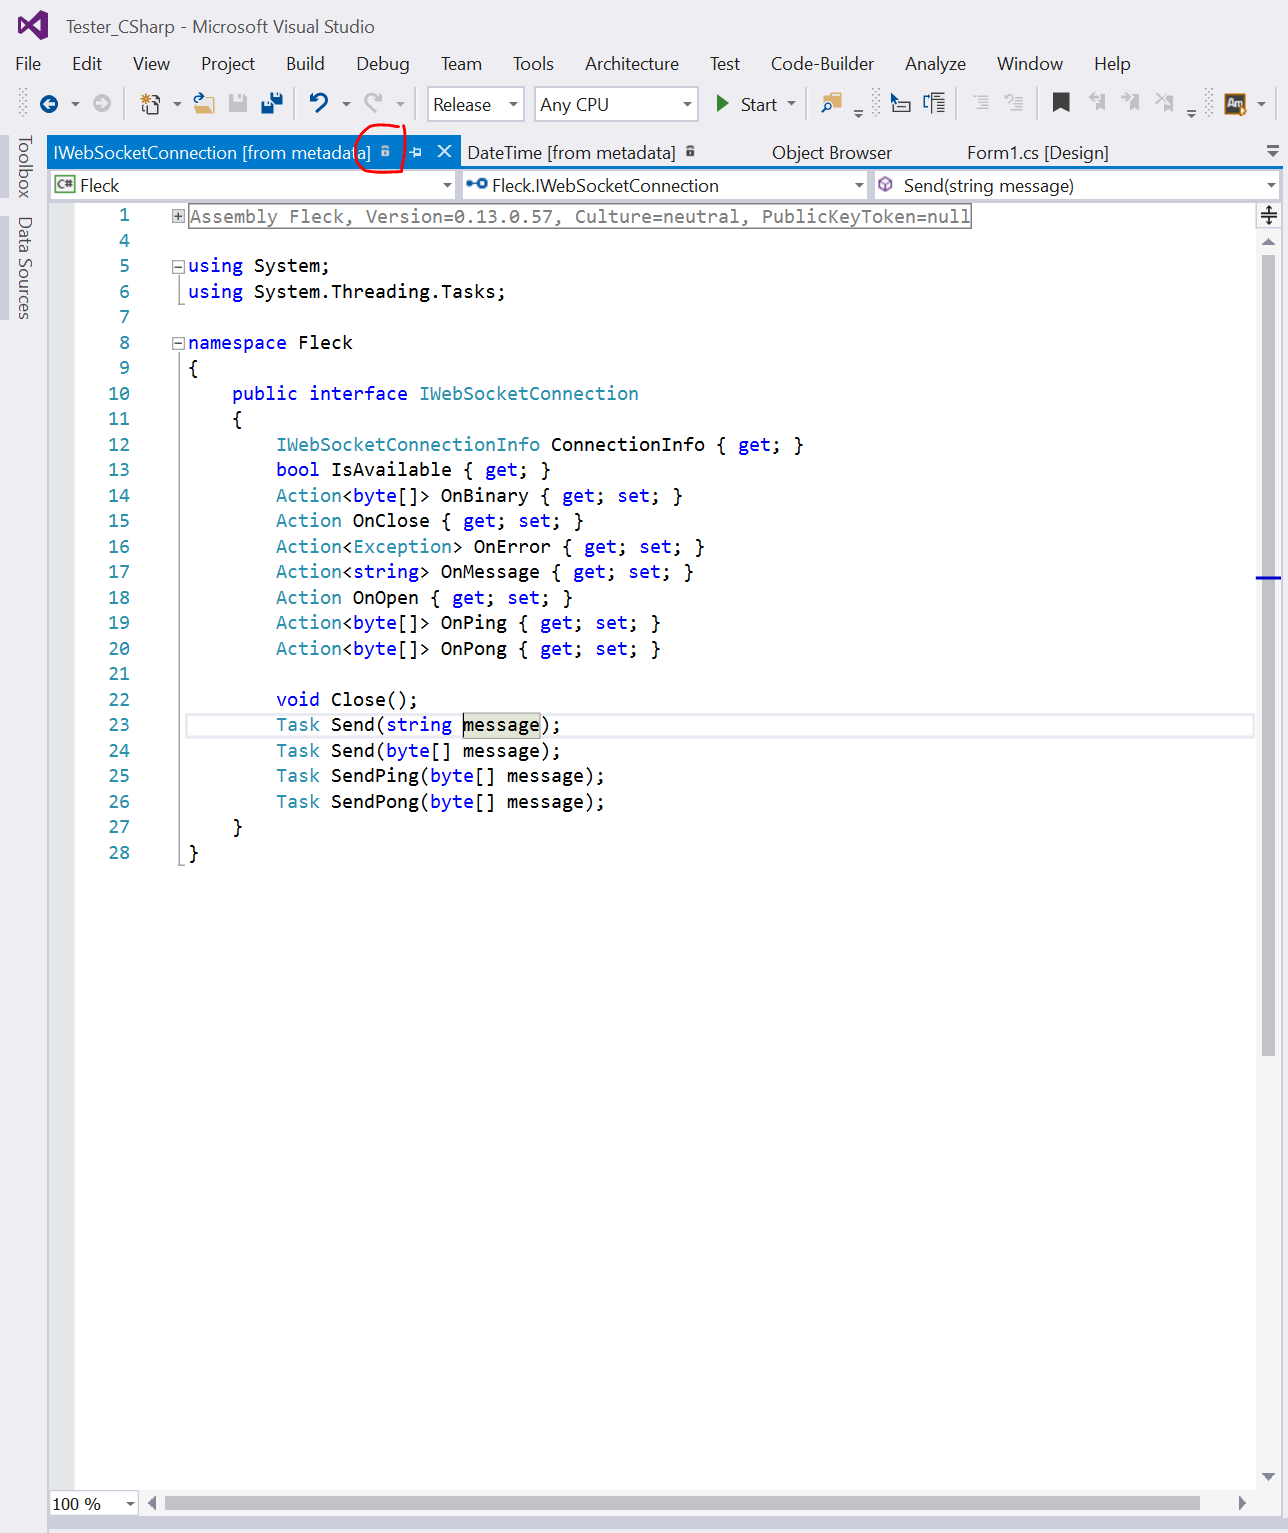This screenshot has width=1288, height=1533.
Task: Click the Find in Files toolbar icon
Action: pyautogui.click(x=830, y=103)
